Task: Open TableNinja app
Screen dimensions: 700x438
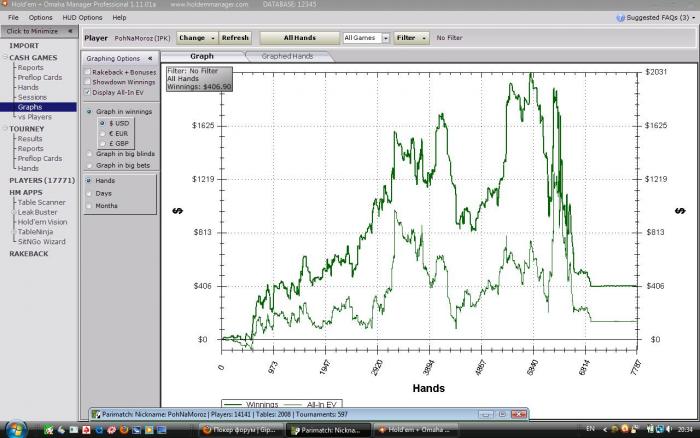Action: tap(35, 232)
